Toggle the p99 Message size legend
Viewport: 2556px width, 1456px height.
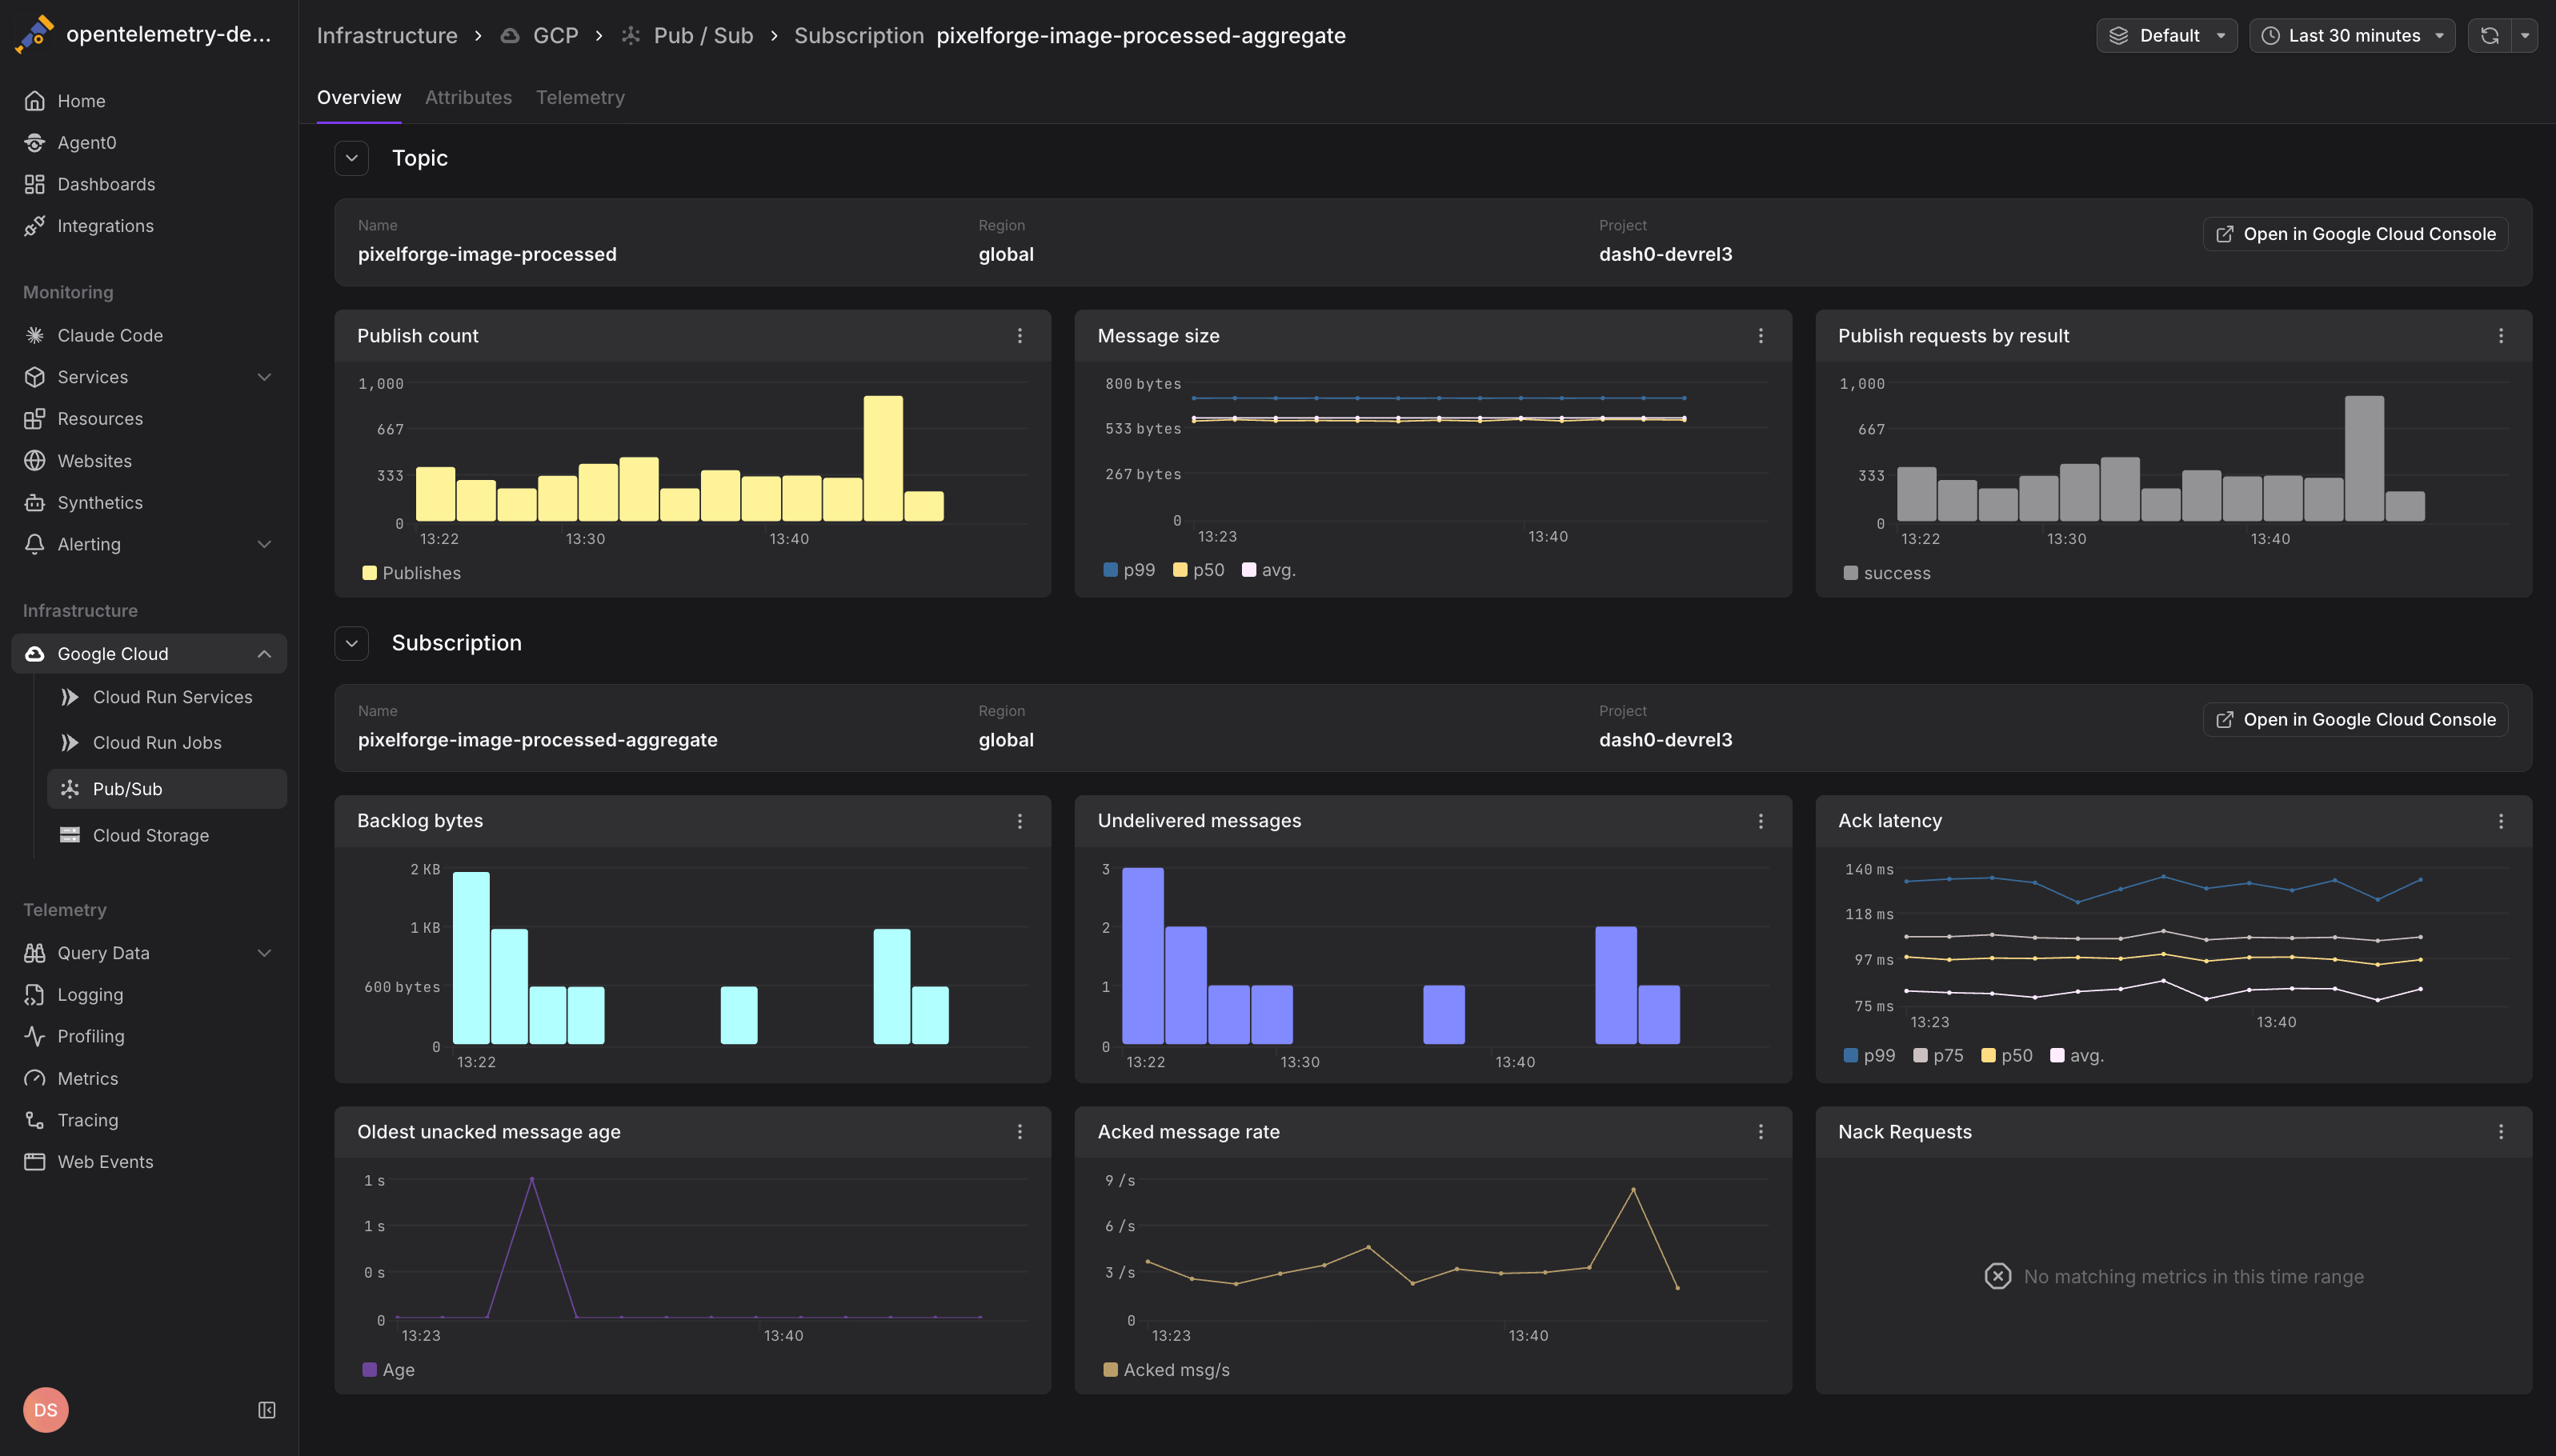coord(1129,570)
